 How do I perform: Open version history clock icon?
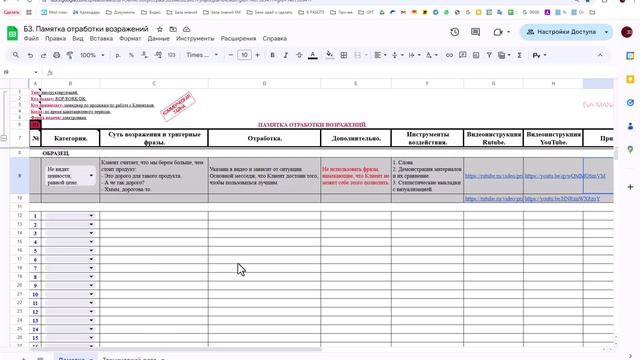point(455,32)
